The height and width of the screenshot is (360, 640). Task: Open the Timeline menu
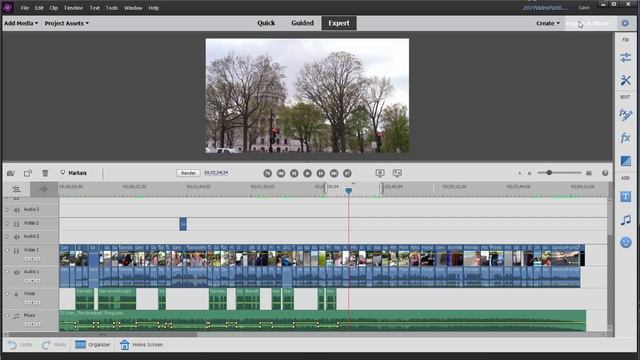tap(73, 8)
